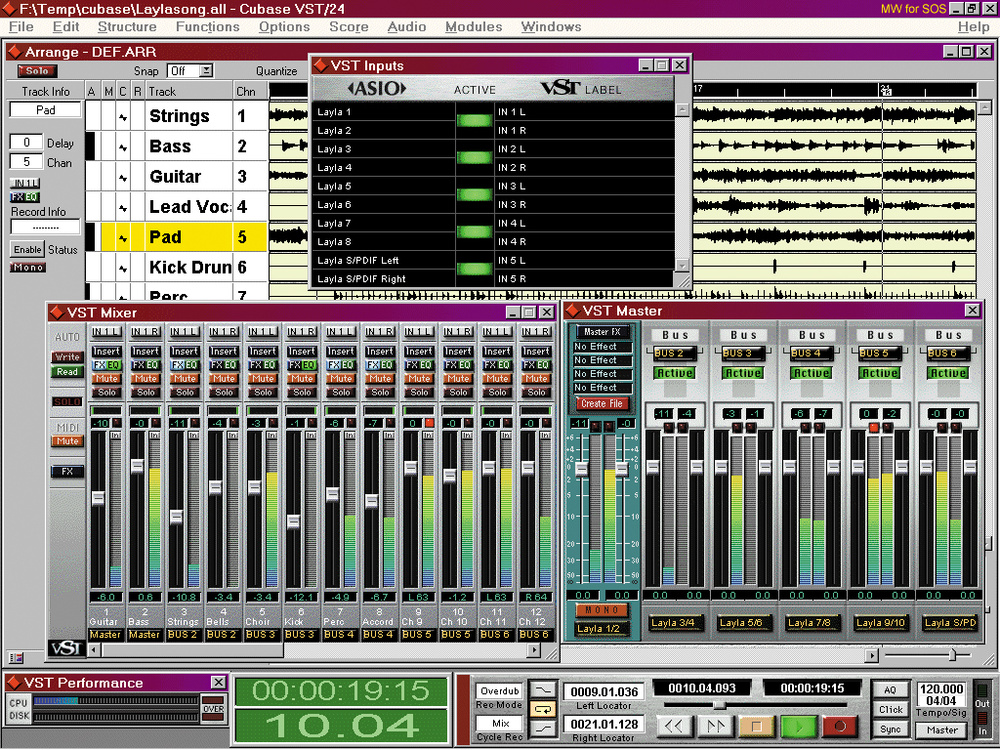Open the Modules menu
The width and height of the screenshot is (1000, 750).
tap(473, 27)
